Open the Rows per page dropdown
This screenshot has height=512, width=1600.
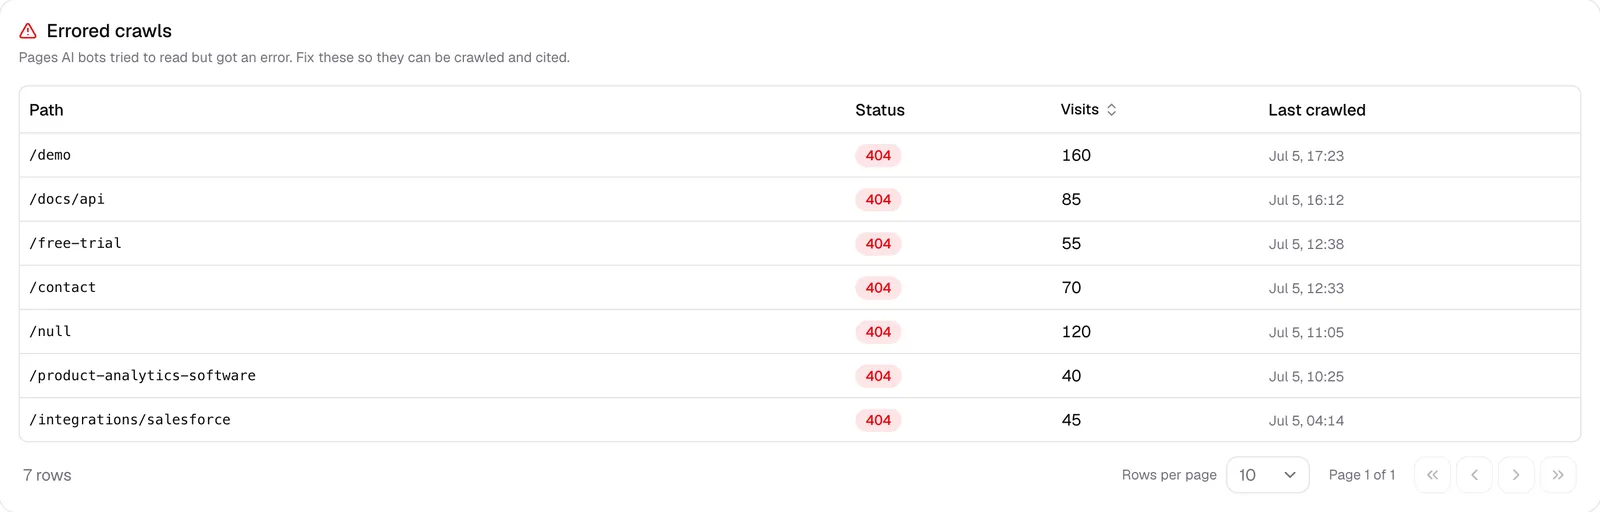(1267, 475)
